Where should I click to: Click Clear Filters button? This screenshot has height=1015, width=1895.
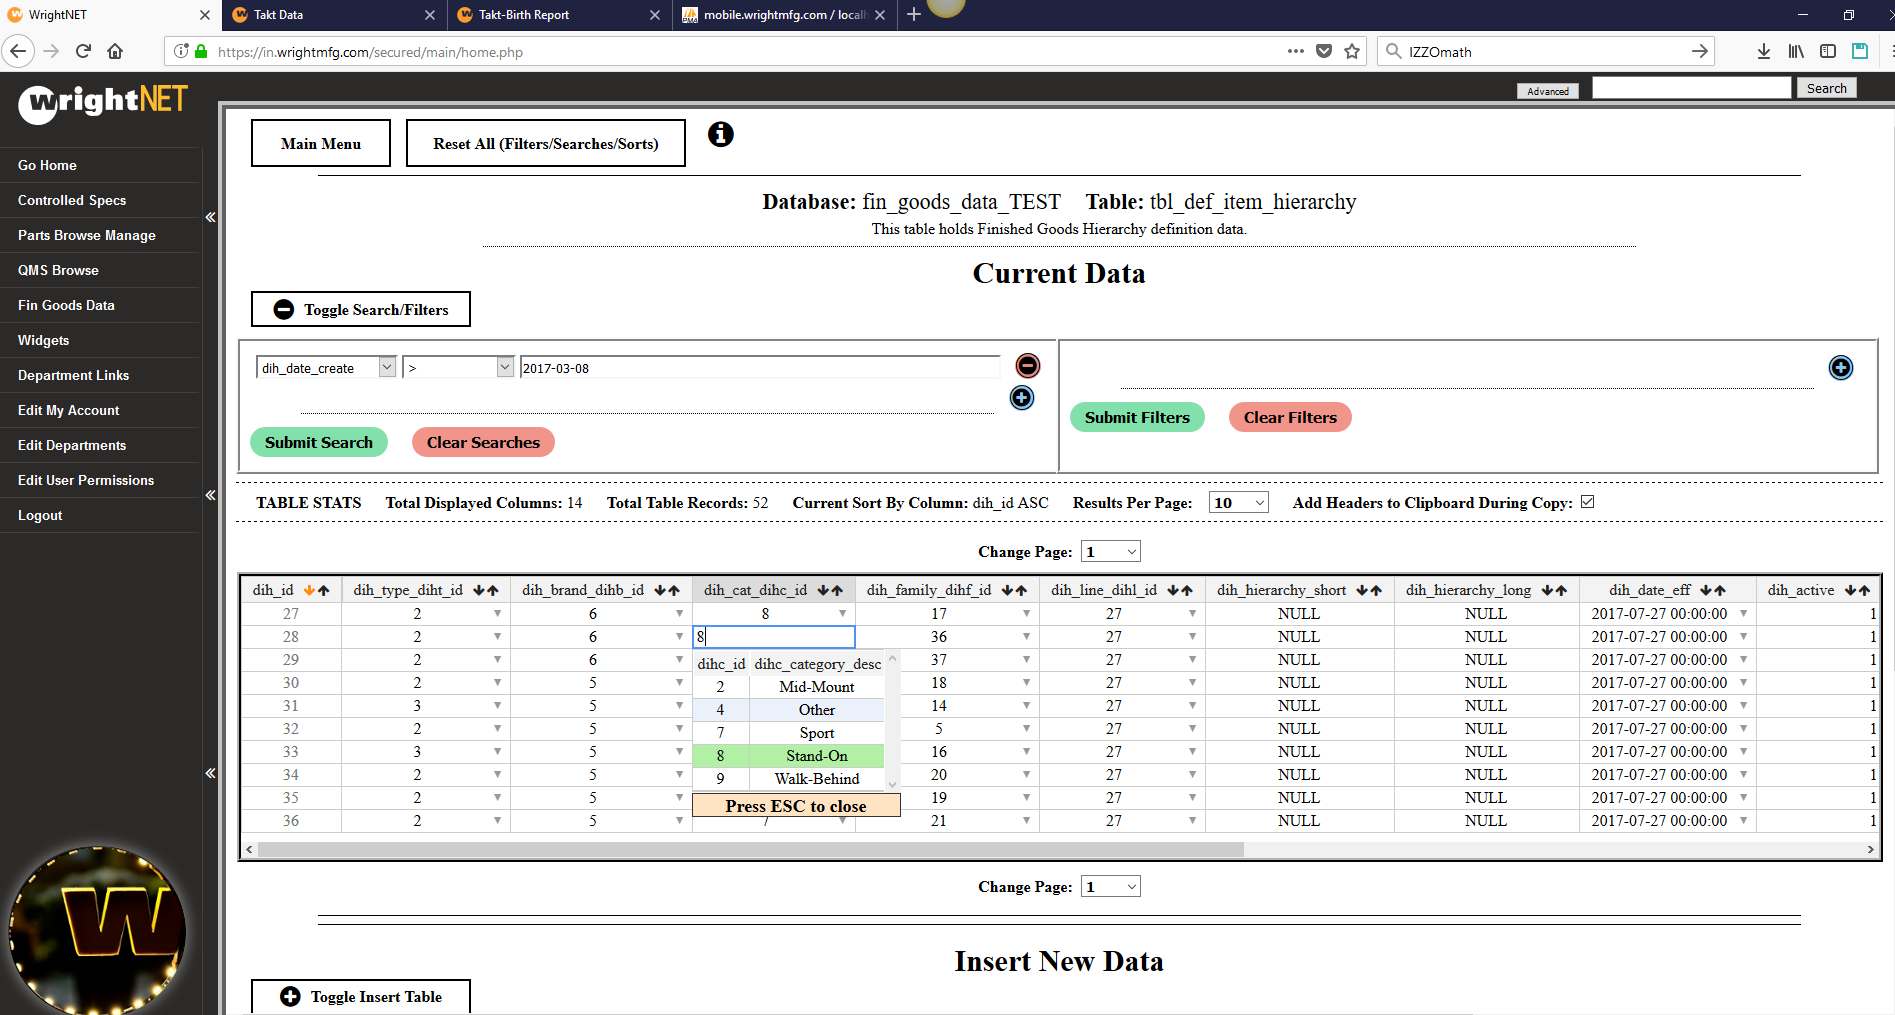click(x=1290, y=417)
